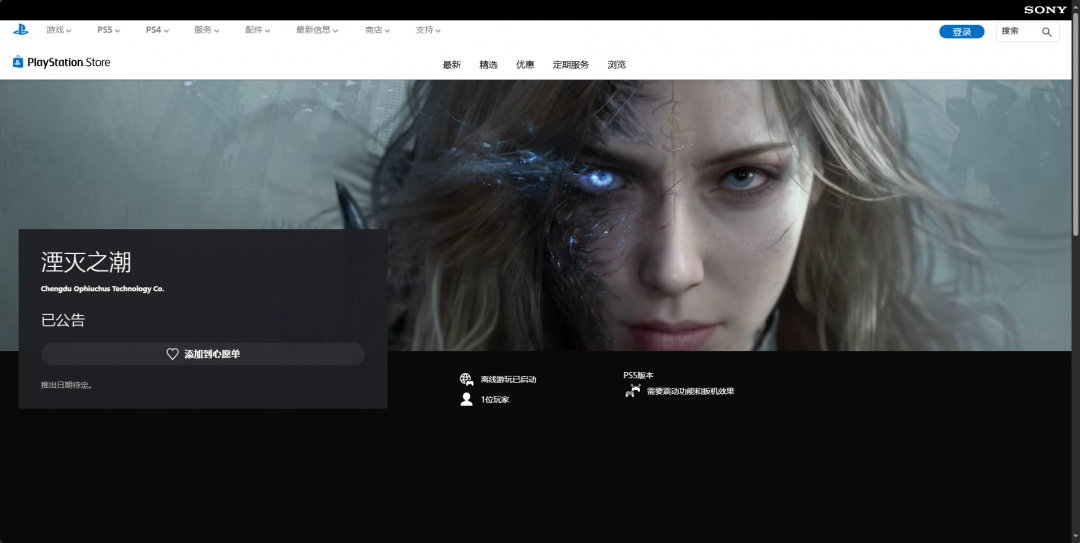Expand the 游戏 dropdown menu
The height and width of the screenshot is (543, 1080).
click(59, 30)
